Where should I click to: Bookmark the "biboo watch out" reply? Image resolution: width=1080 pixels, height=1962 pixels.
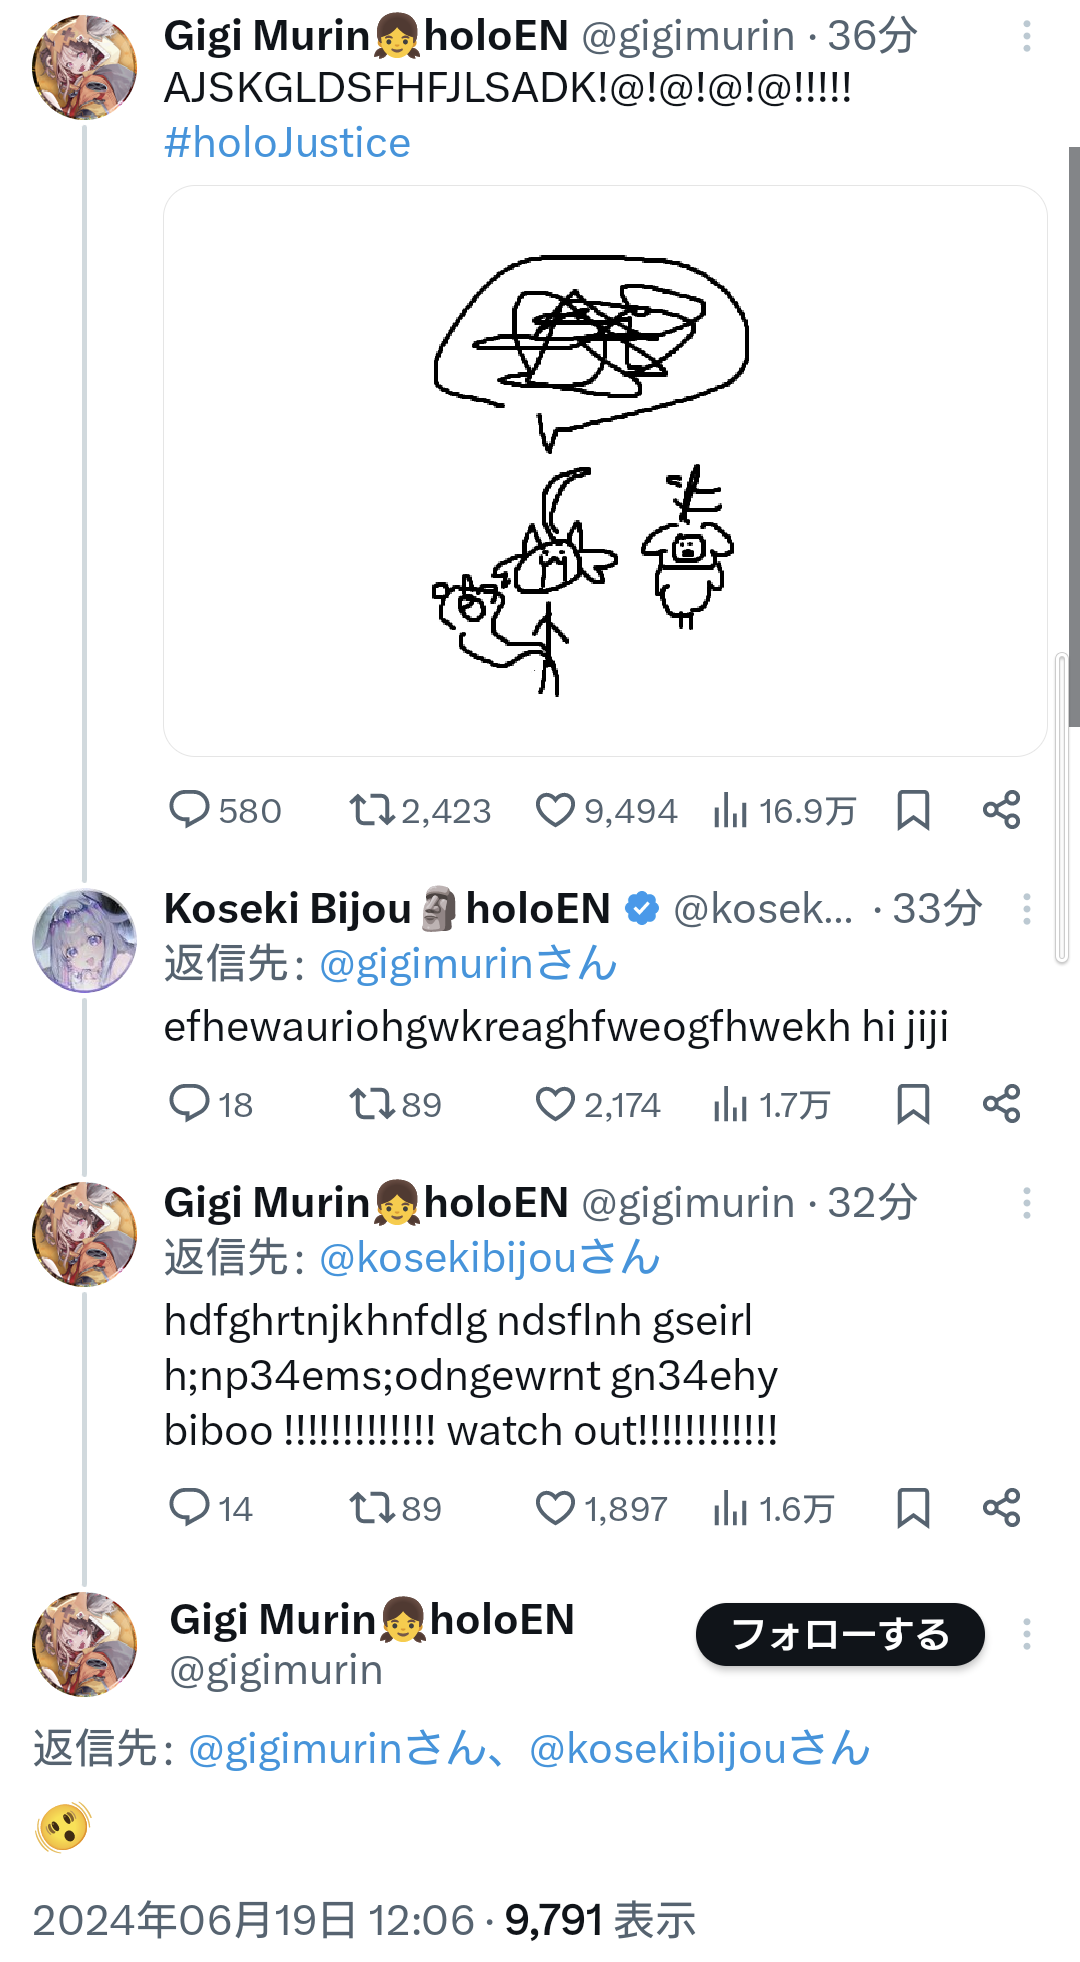(x=913, y=1508)
